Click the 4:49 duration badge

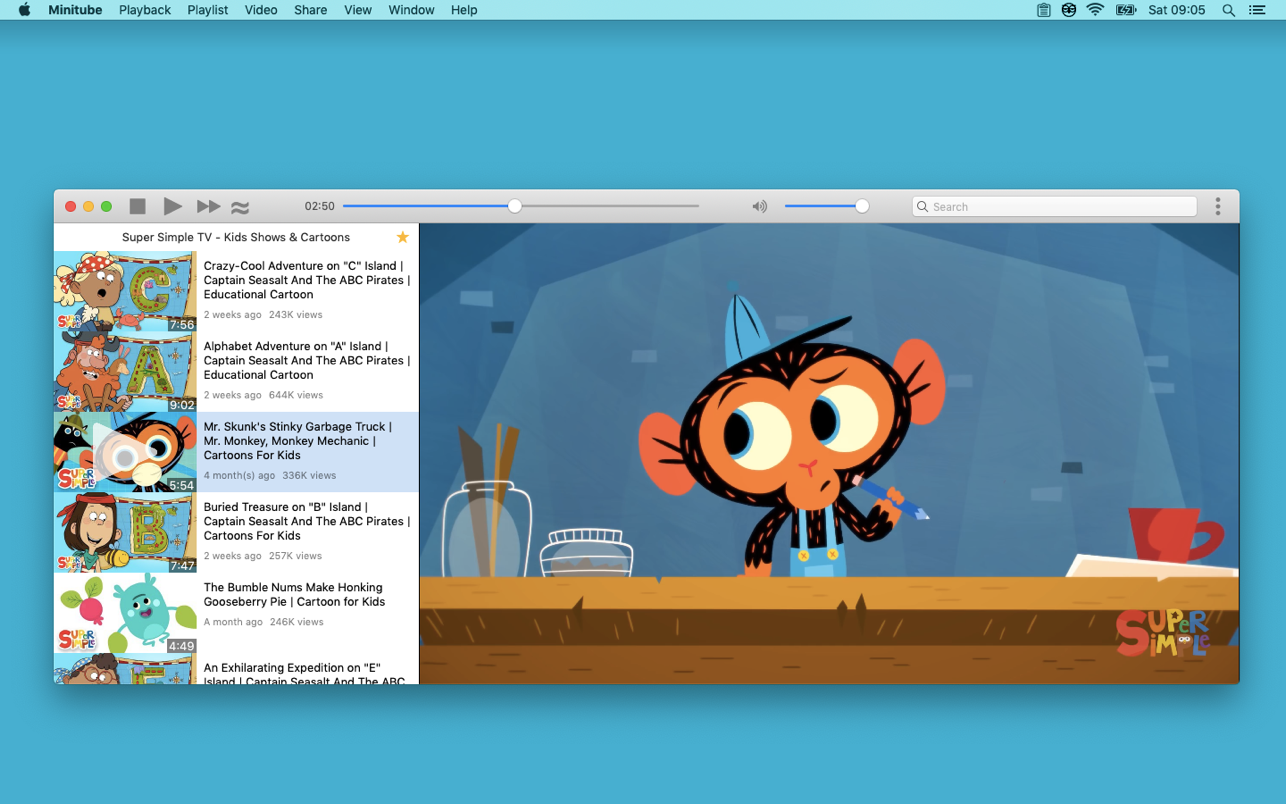pyautogui.click(x=182, y=646)
